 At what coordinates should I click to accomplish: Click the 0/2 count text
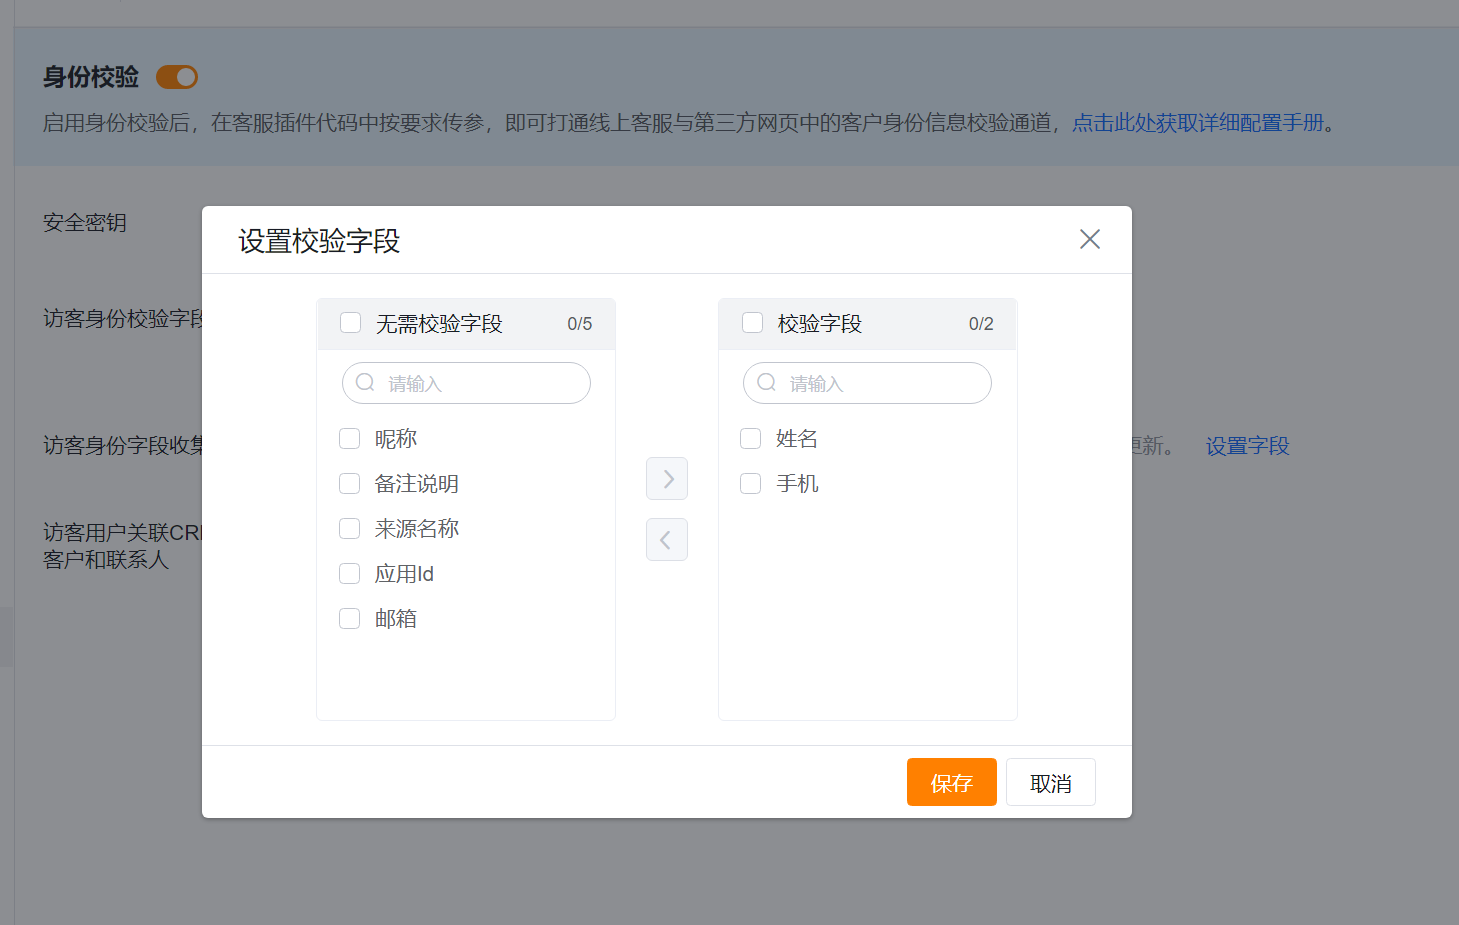[981, 324]
